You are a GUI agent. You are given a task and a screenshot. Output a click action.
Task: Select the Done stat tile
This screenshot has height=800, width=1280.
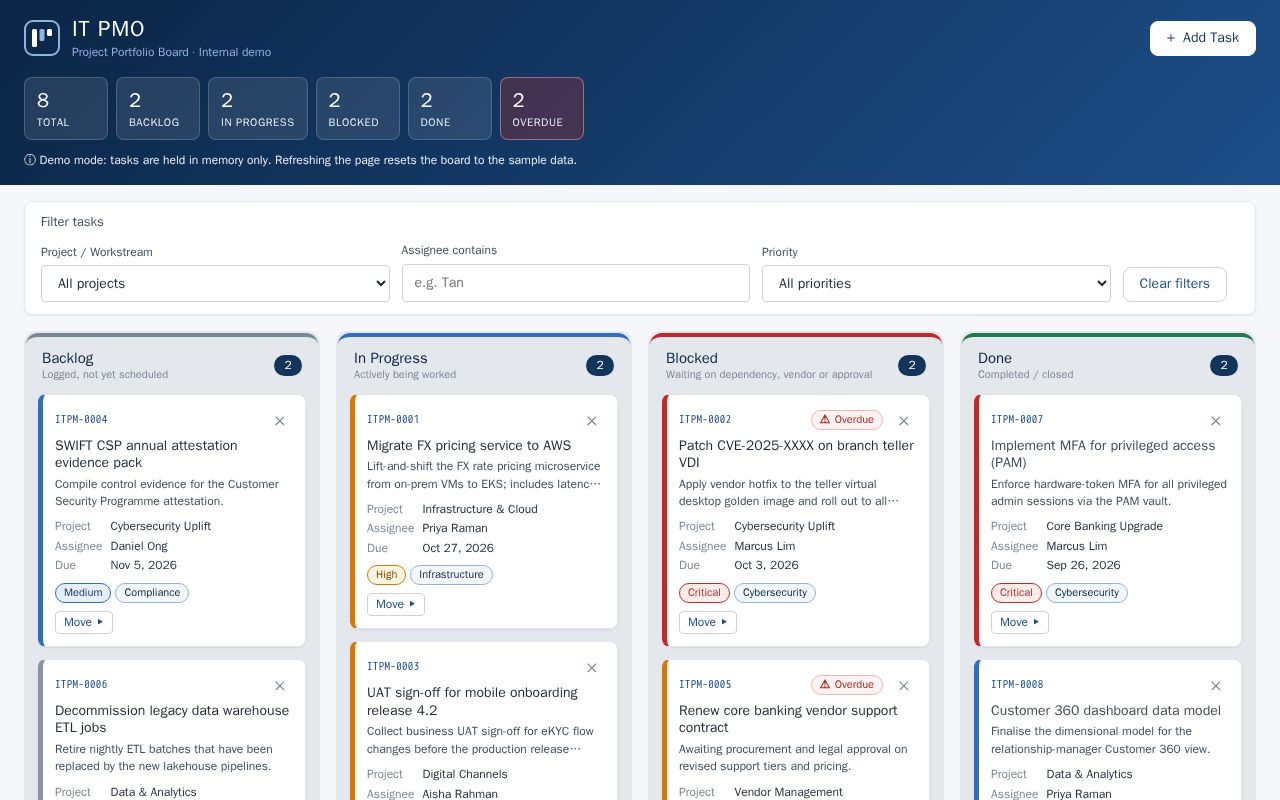(450, 109)
